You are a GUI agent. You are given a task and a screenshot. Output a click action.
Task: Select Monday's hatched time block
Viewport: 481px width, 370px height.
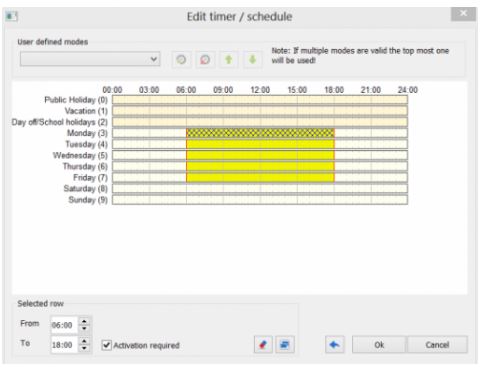[x=260, y=133]
